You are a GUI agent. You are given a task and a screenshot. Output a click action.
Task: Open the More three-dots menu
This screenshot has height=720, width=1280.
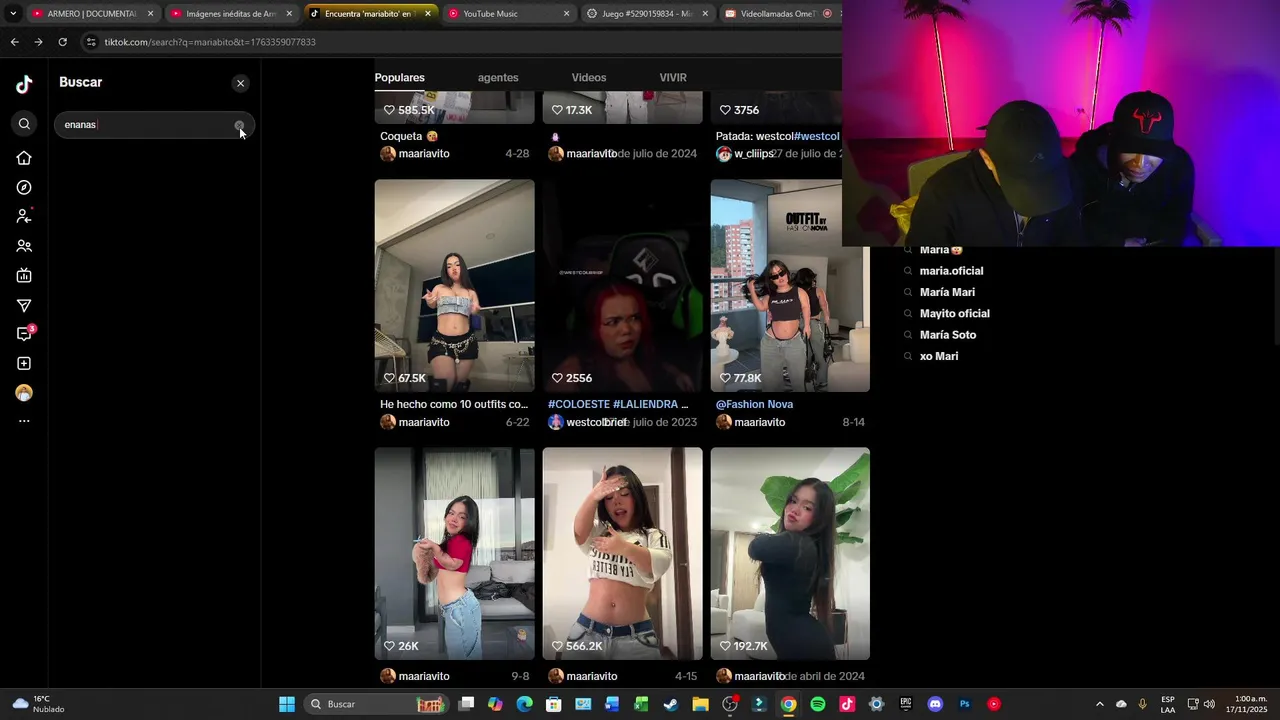click(24, 421)
